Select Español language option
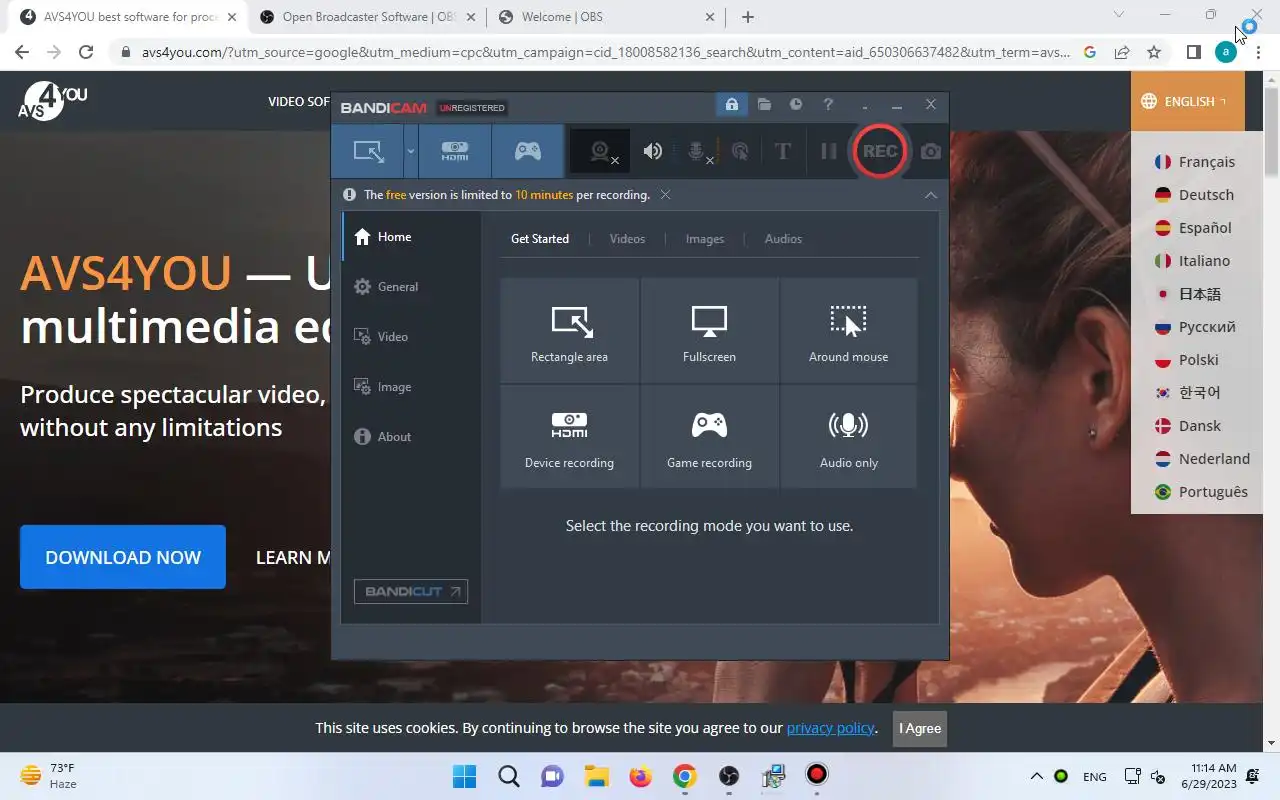Viewport: 1280px width, 800px height. pyautogui.click(x=1195, y=228)
